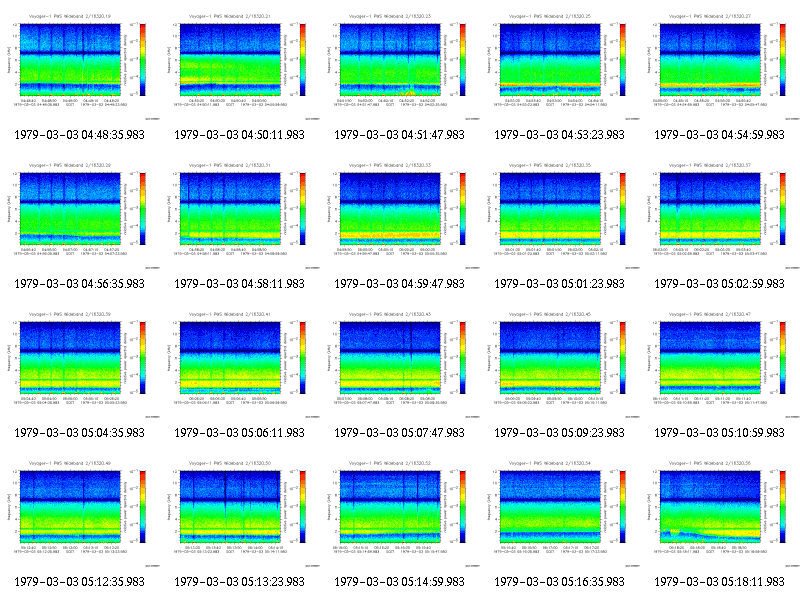Click the caption 1979-03-03 05:04:35.983
This screenshot has height=596, width=800.
coord(80,433)
